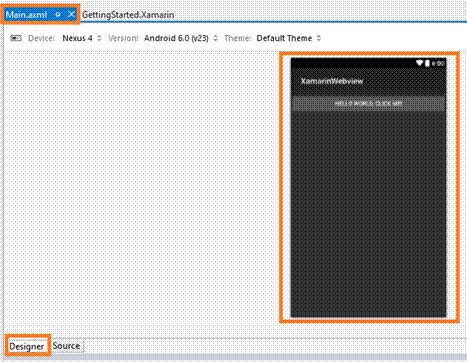Switch to the Source tab
The image size is (467, 362).
(x=66, y=346)
